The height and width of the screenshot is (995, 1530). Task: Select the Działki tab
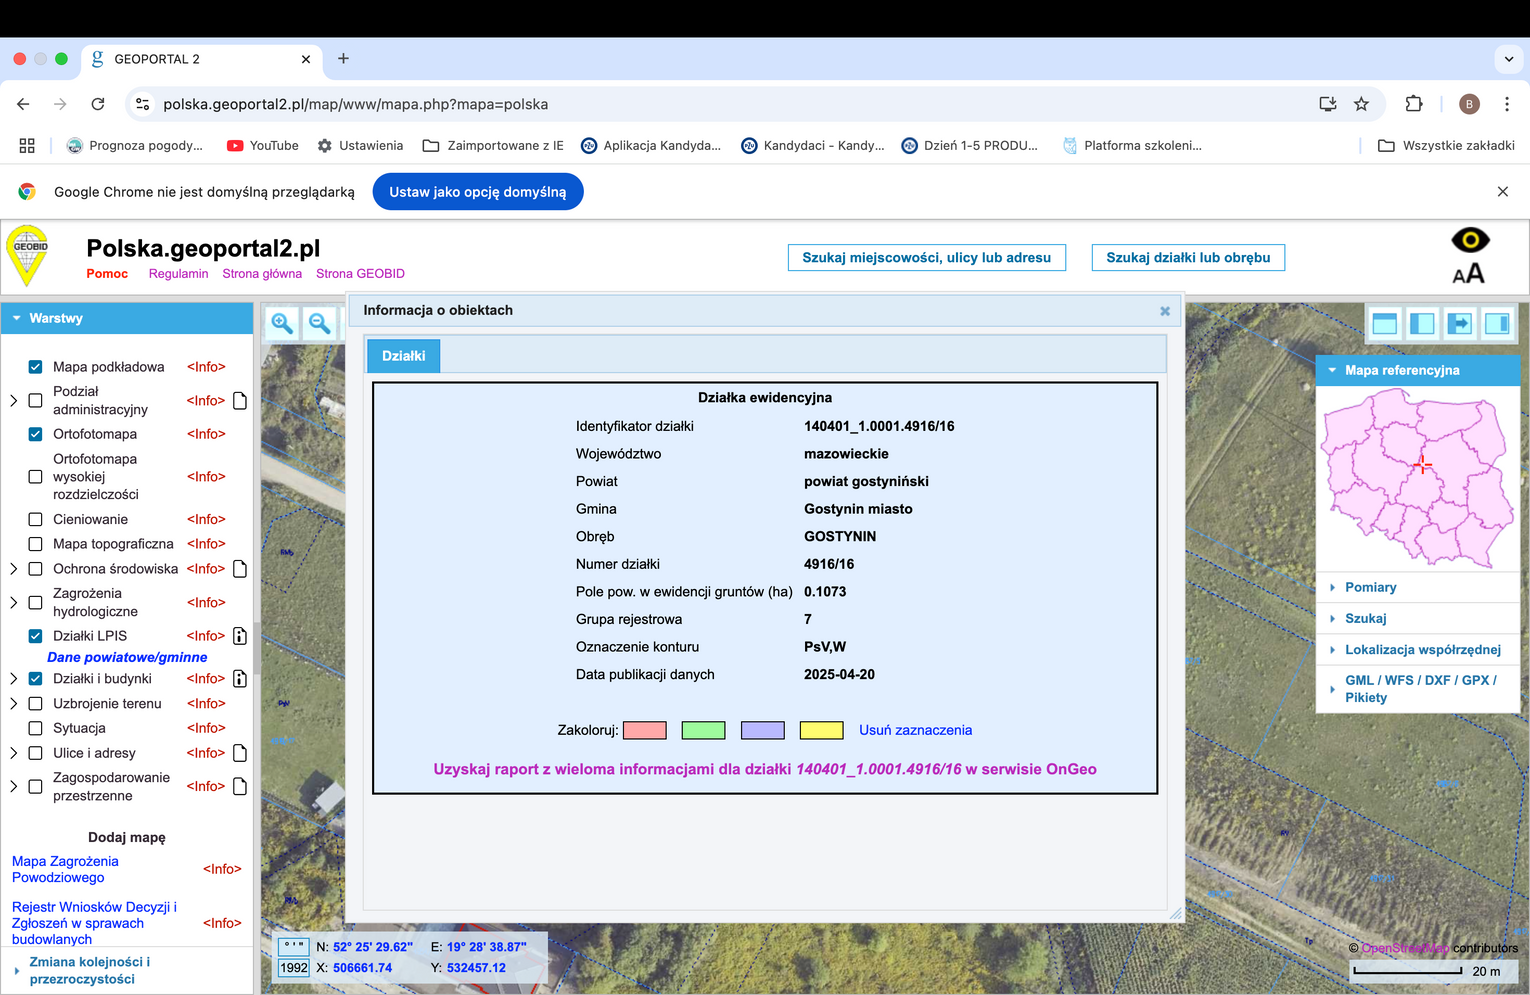click(404, 356)
